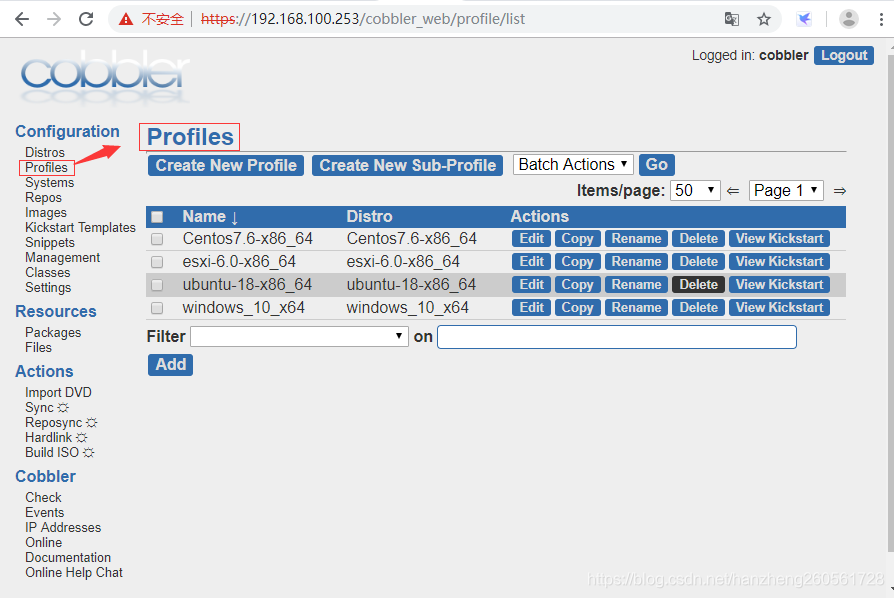Open Repos in Configuration menu
894x598 pixels.
(43, 197)
